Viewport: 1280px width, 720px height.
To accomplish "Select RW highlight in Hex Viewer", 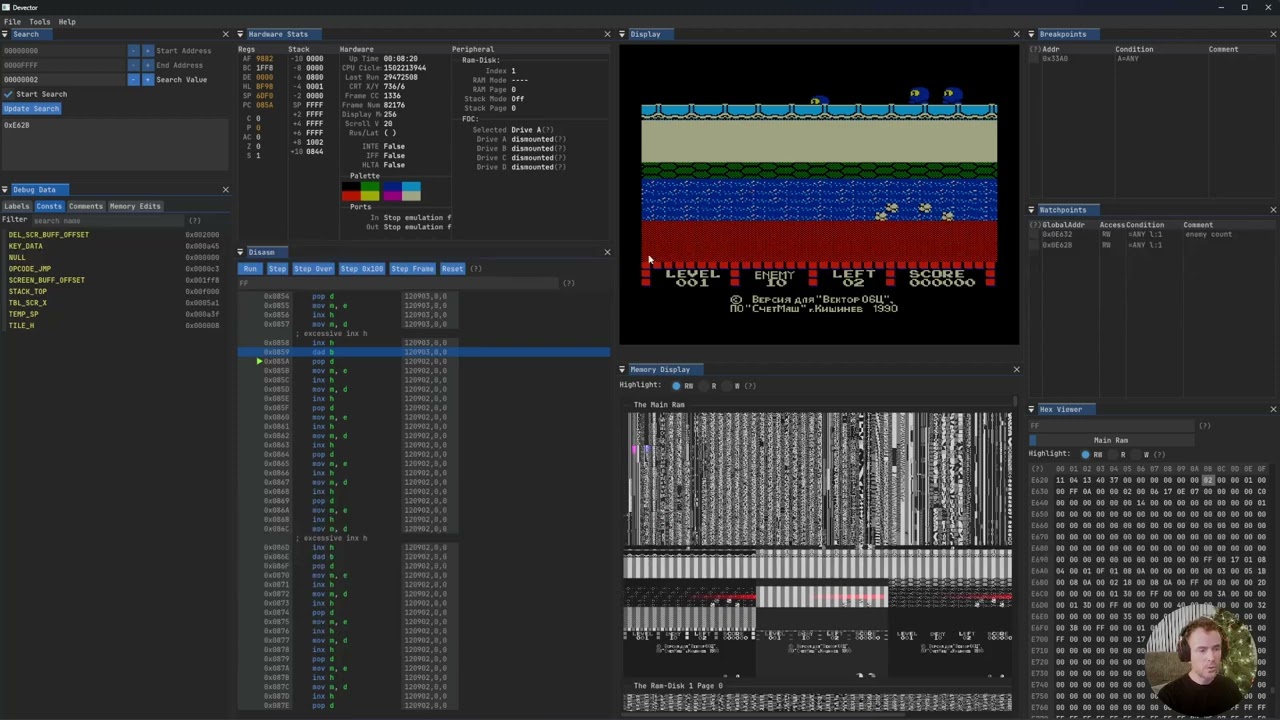I will (1086, 455).
